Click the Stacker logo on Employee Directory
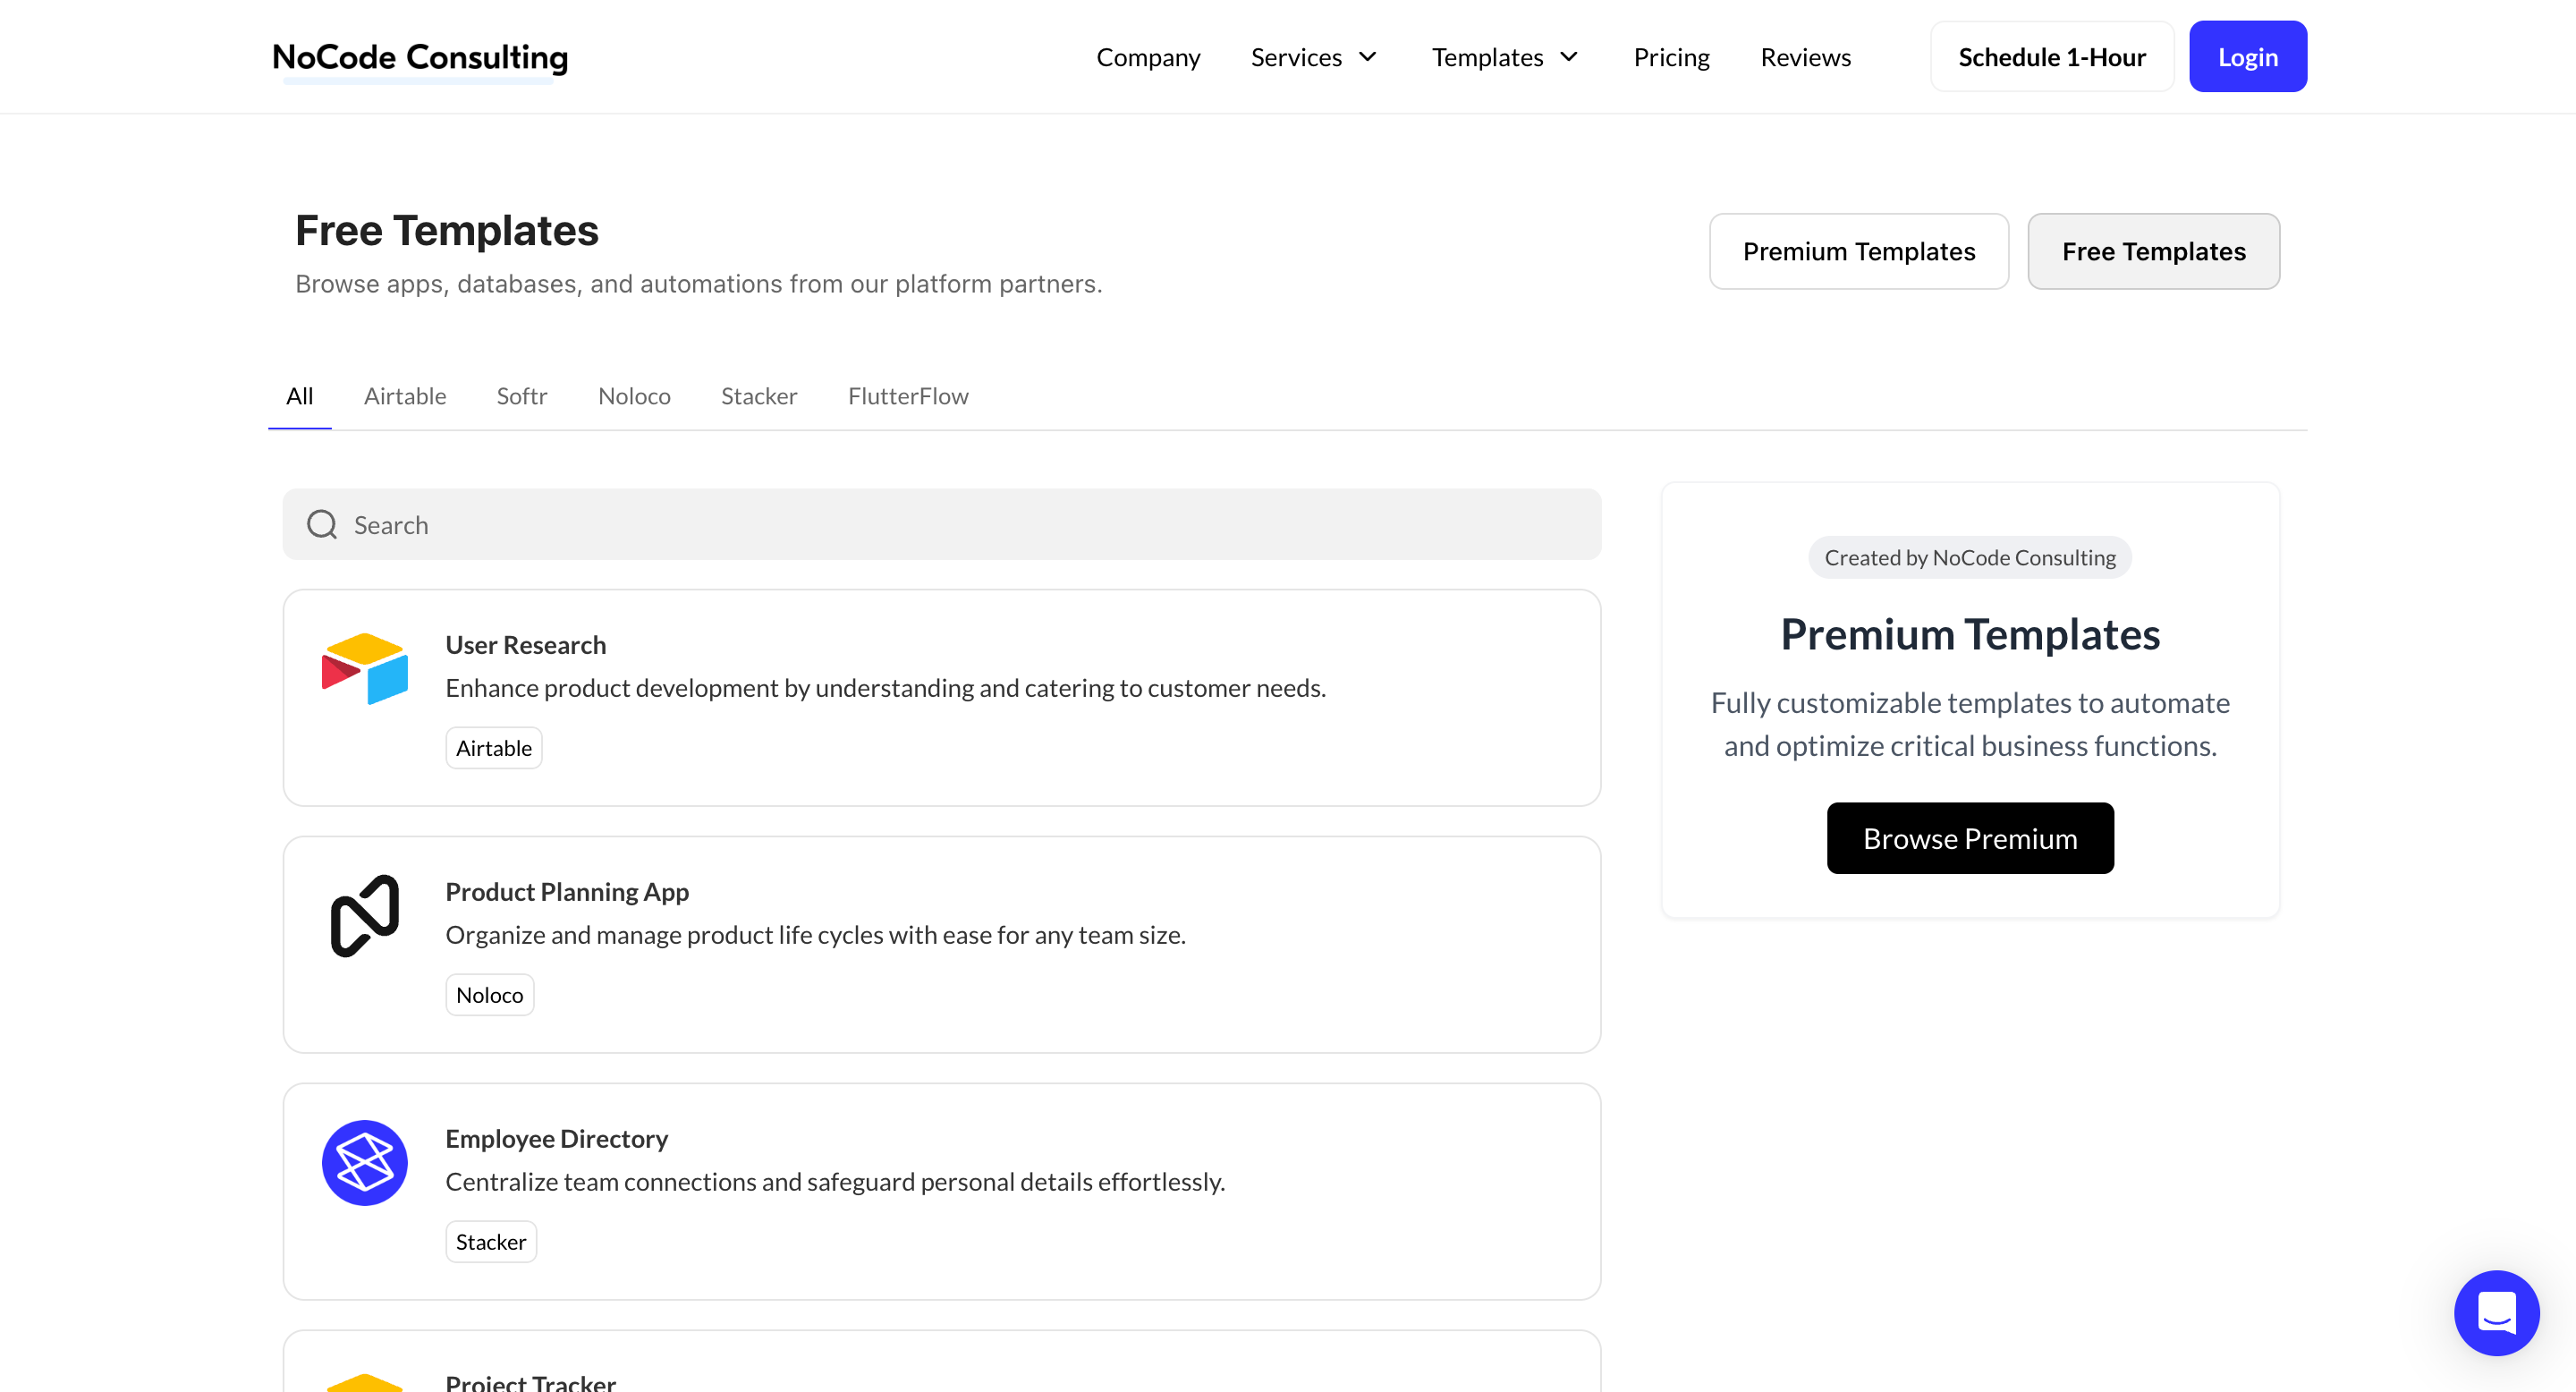This screenshot has height=1392, width=2576. pos(364,1162)
